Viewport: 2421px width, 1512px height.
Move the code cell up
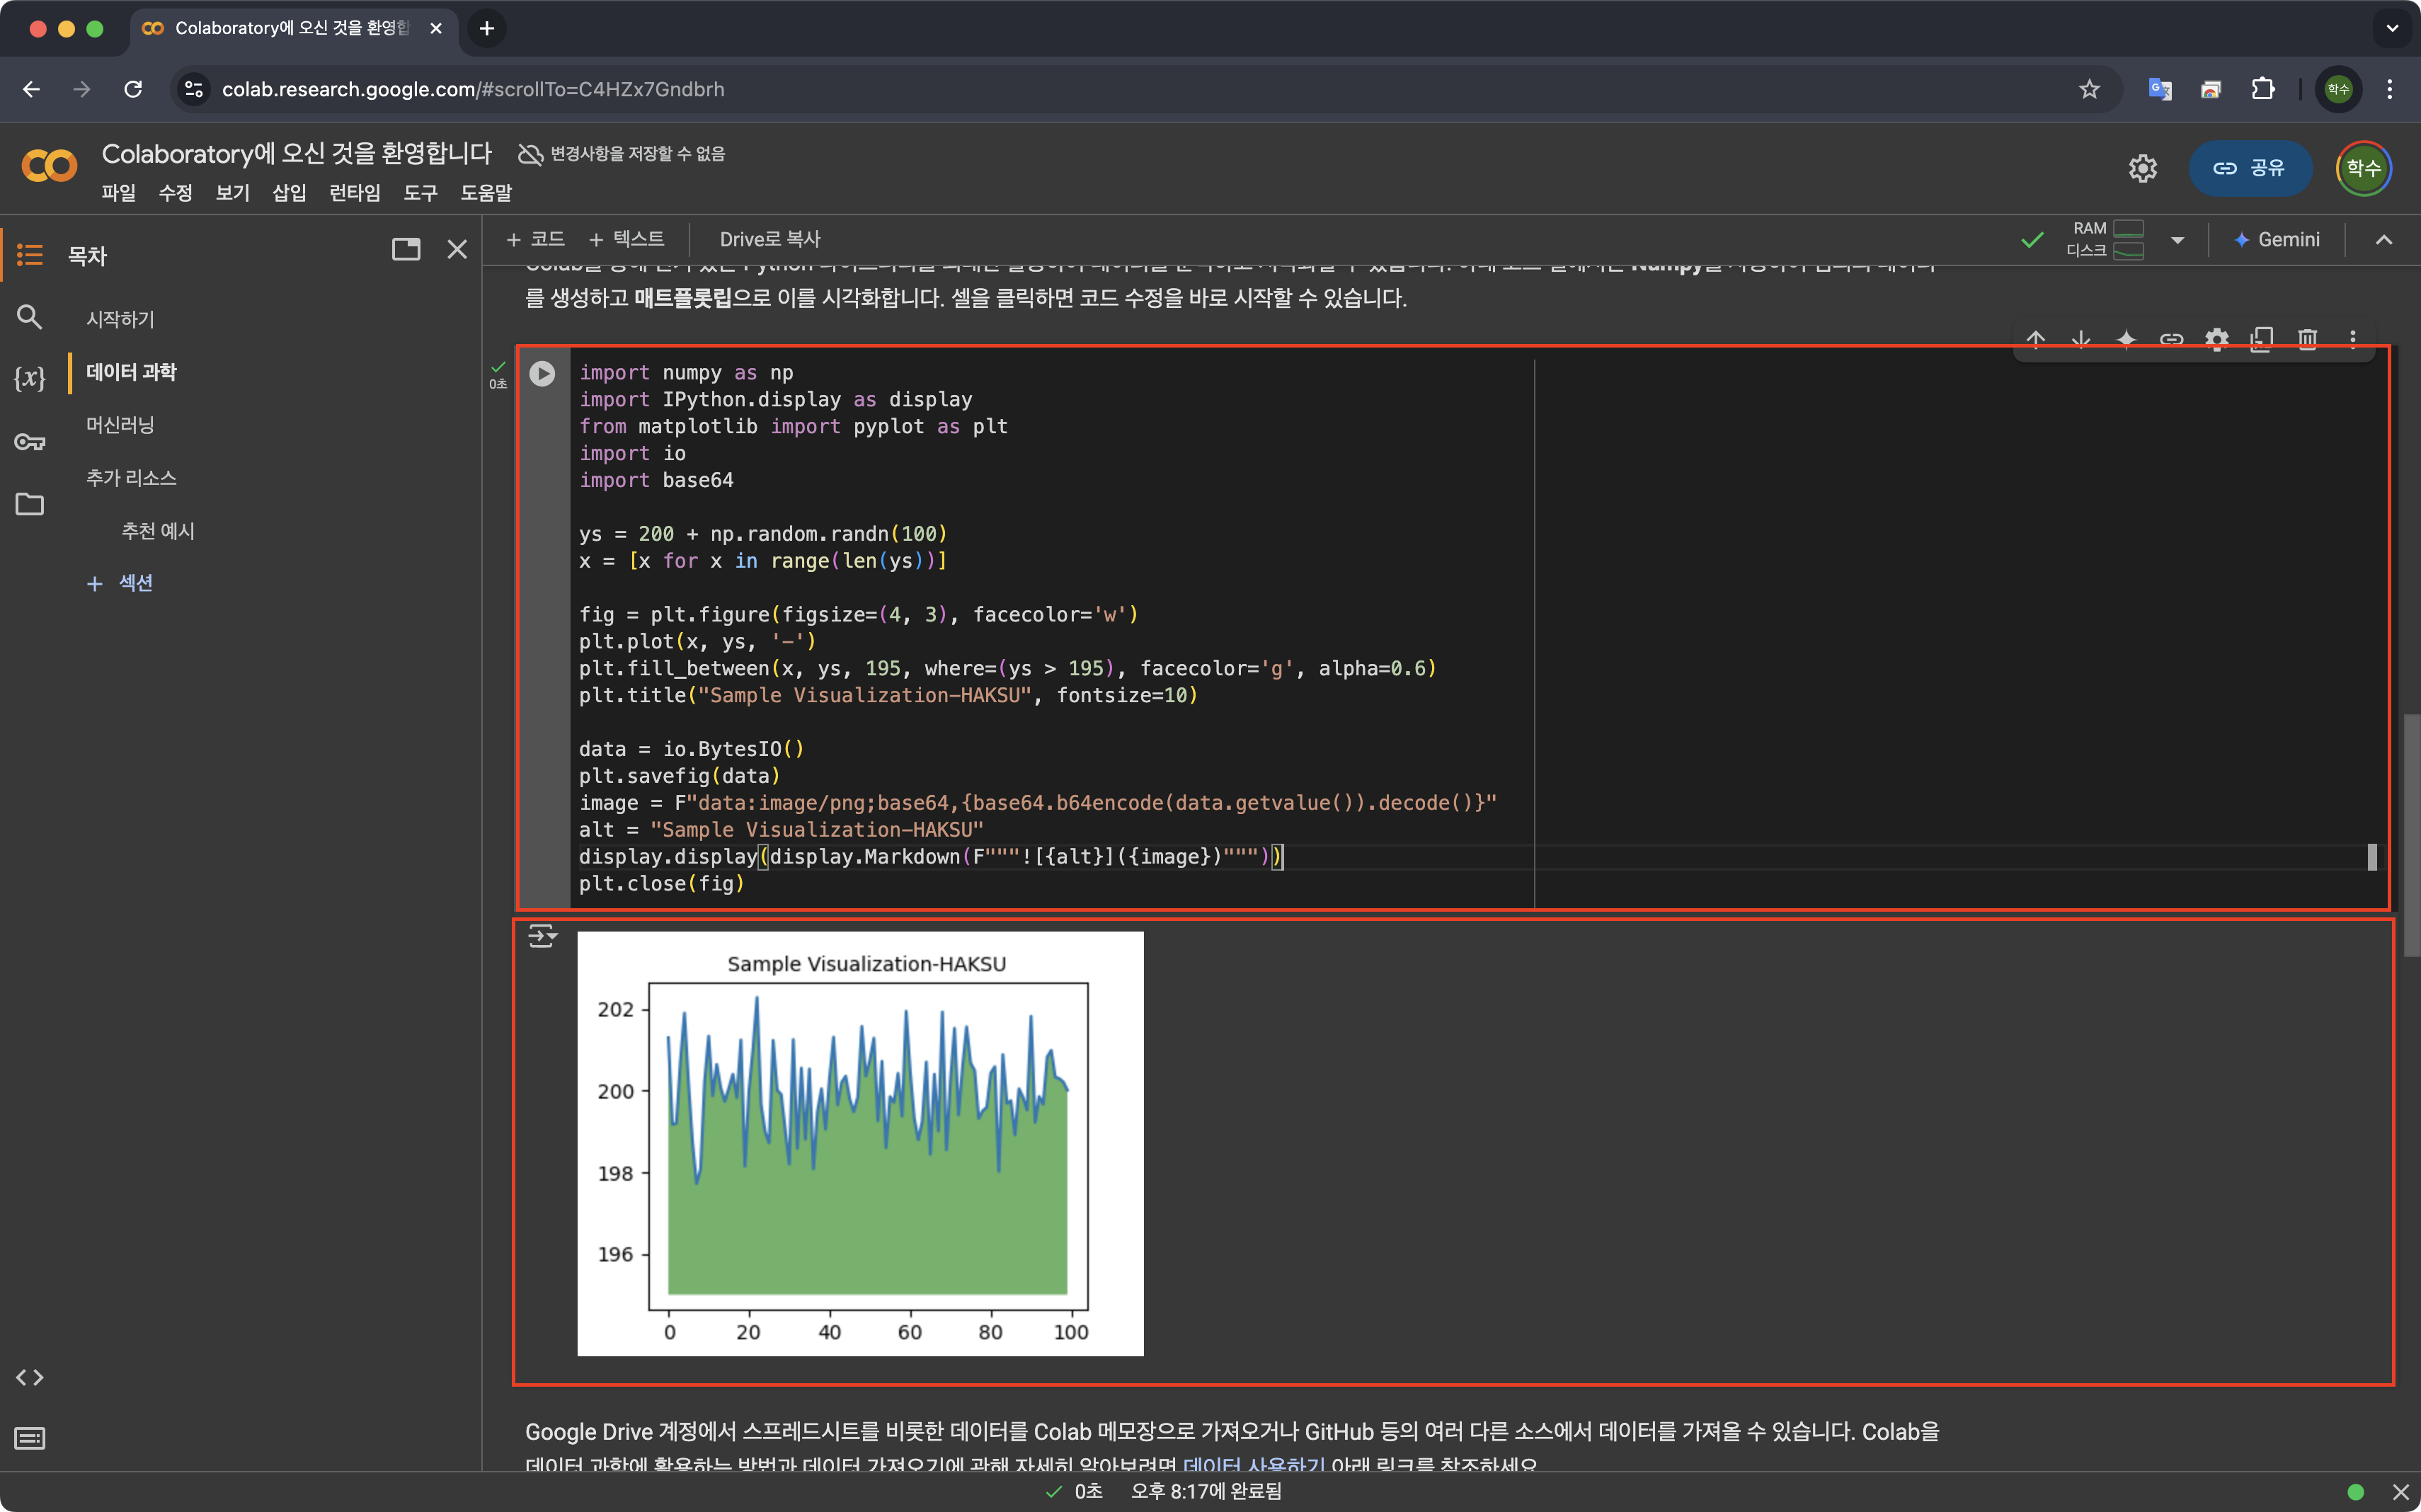pos(2035,340)
